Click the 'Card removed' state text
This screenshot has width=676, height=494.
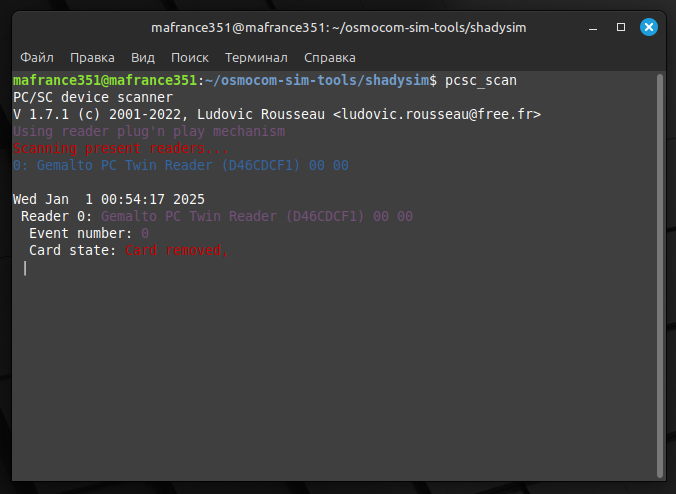176,250
